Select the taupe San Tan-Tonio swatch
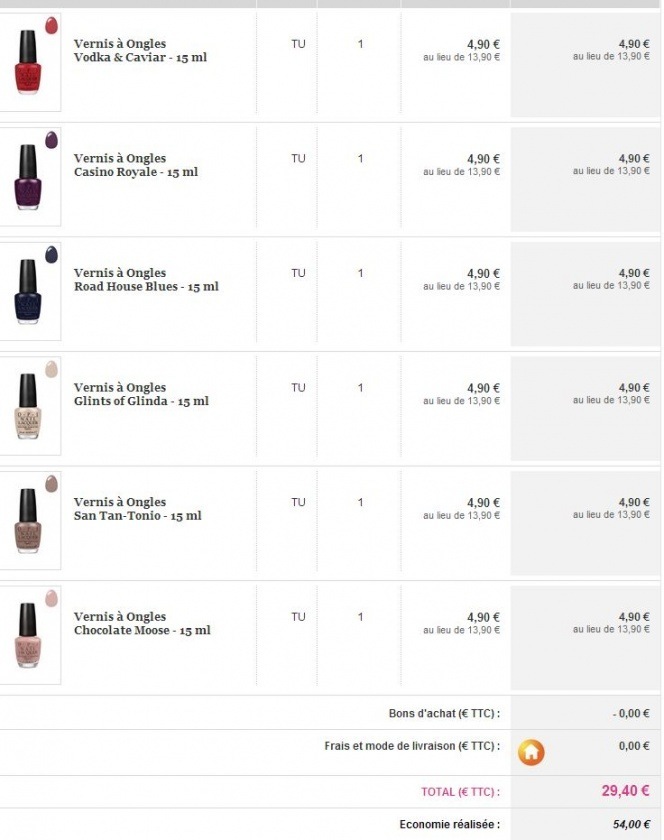The height and width of the screenshot is (840, 664). pos(51,484)
